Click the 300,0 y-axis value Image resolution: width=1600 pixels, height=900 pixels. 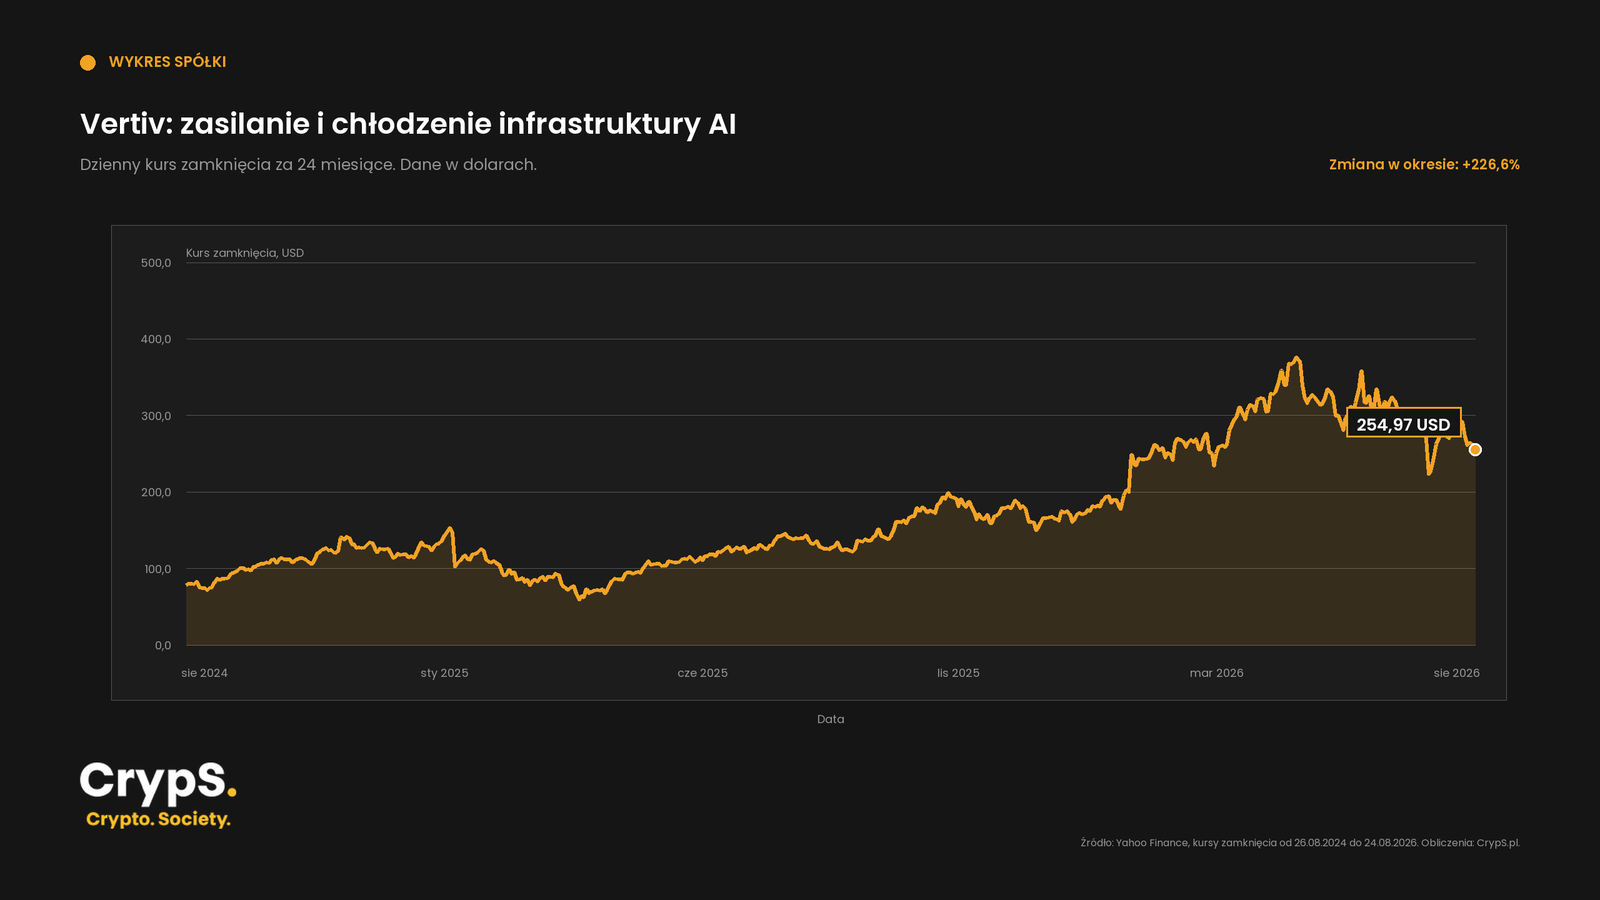click(x=156, y=416)
